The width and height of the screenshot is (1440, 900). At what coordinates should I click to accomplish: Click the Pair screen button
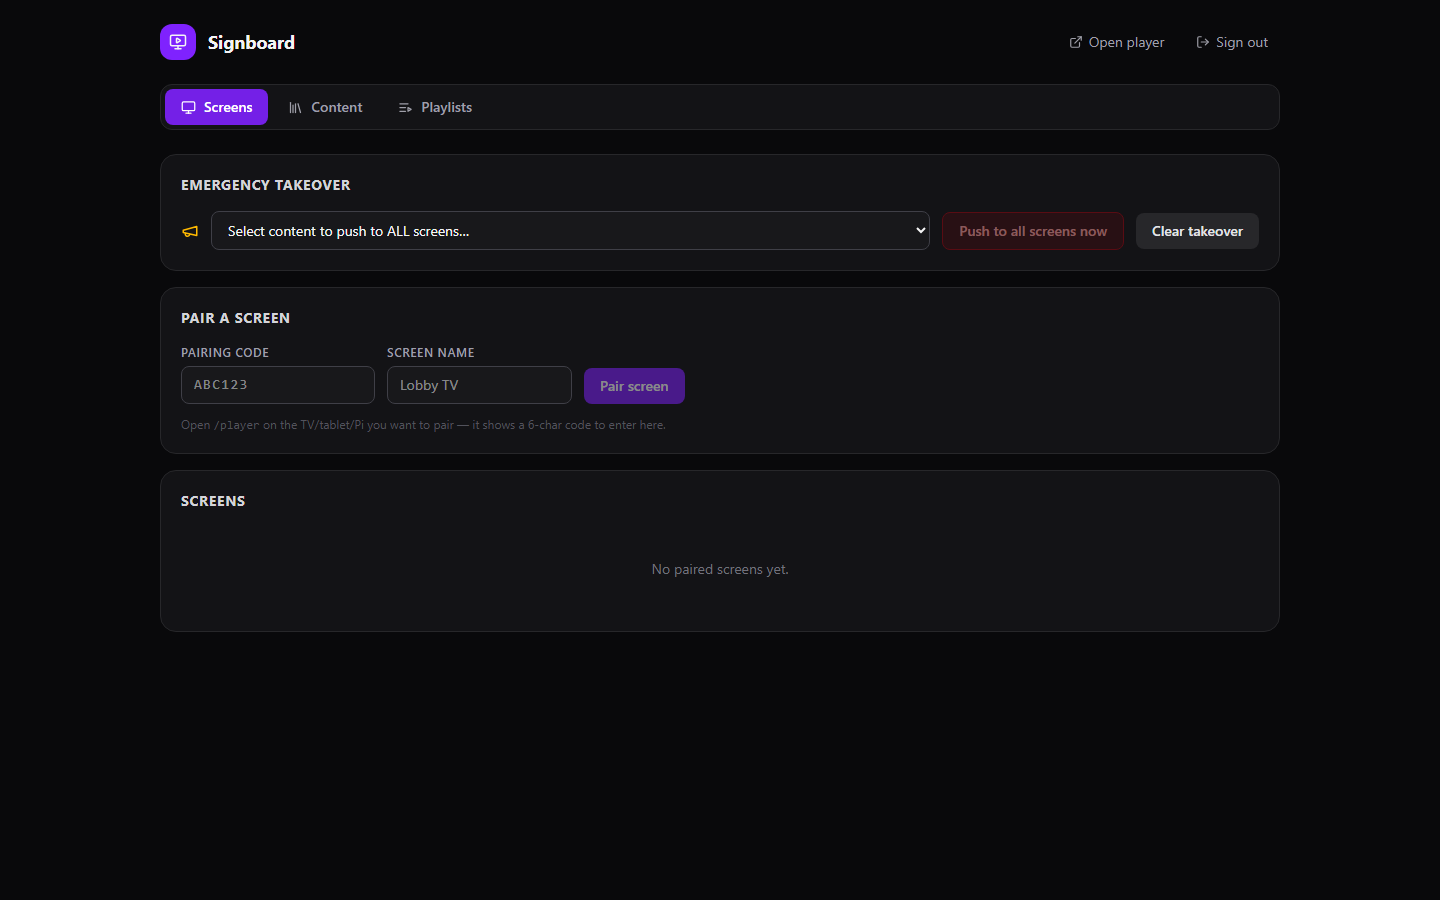click(x=634, y=386)
